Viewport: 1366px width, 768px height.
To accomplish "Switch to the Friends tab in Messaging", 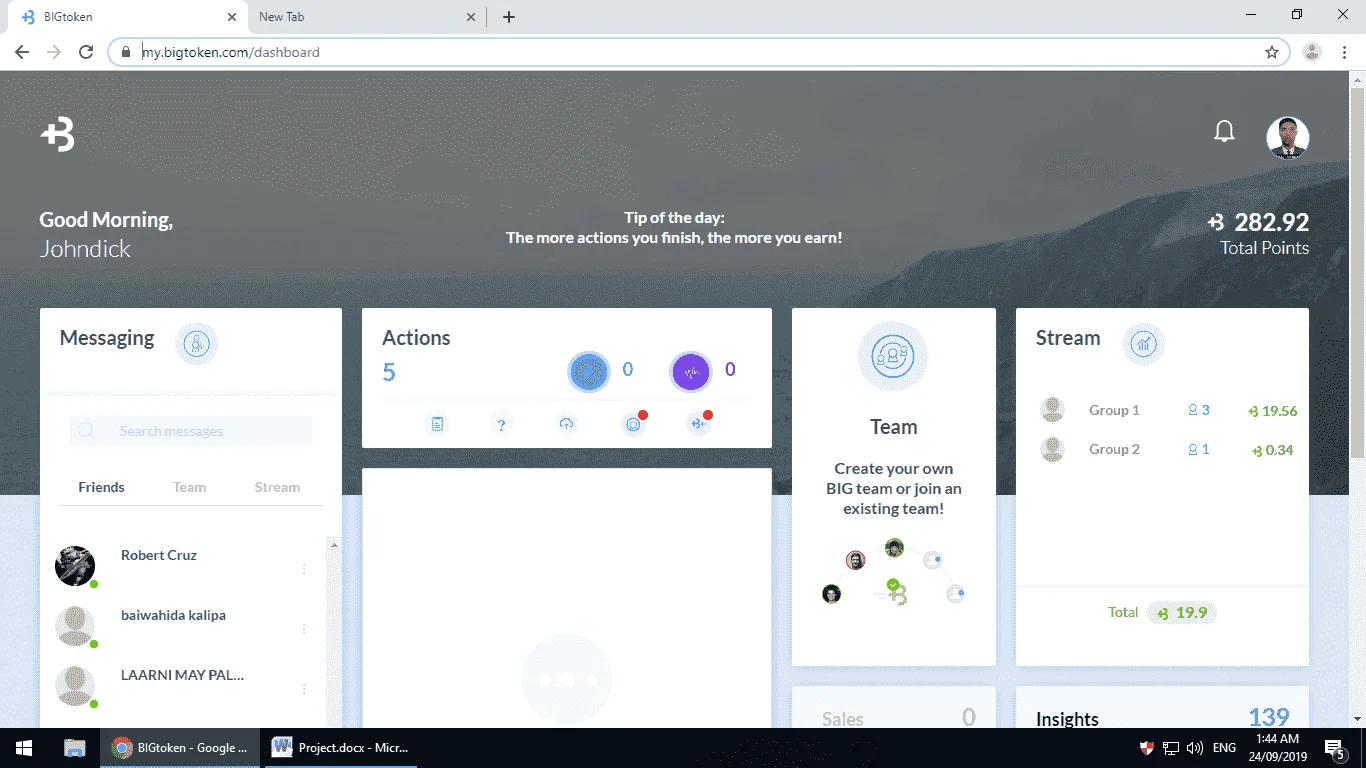I will (x=101, y=487).
